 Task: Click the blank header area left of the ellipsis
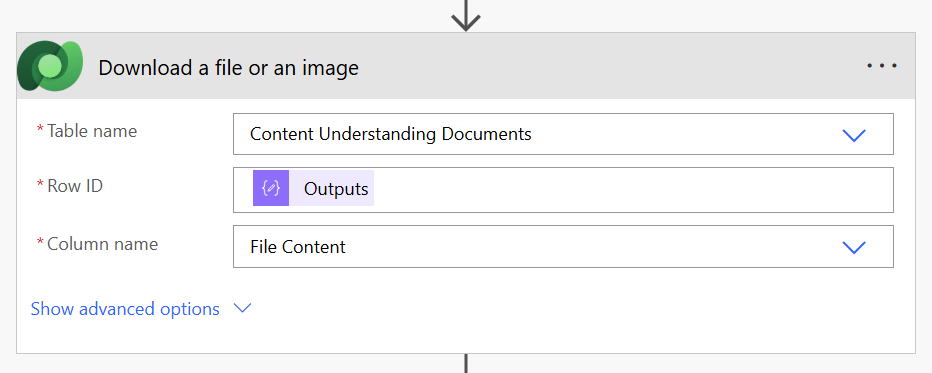pyautogui.click(x=612, y=66)
